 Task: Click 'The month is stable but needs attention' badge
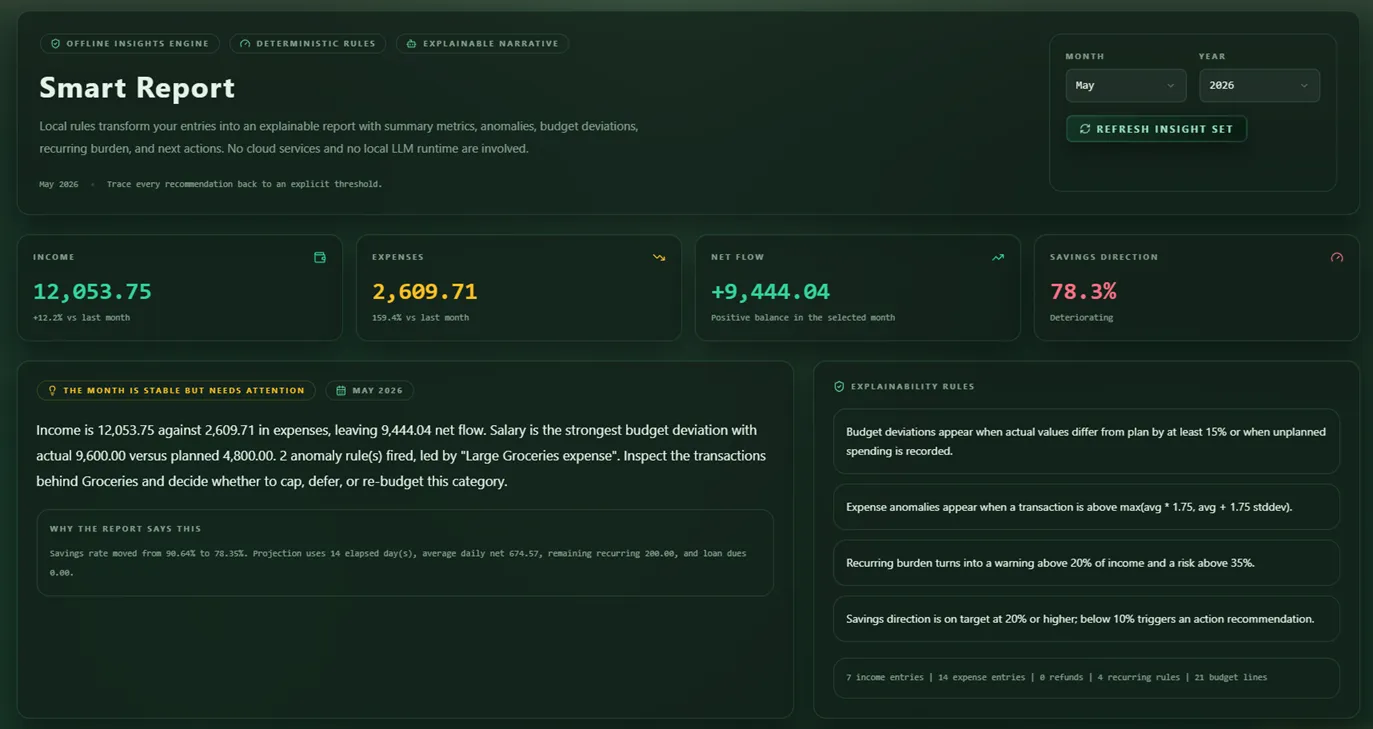pyautogui.click(x=176, y=391)
